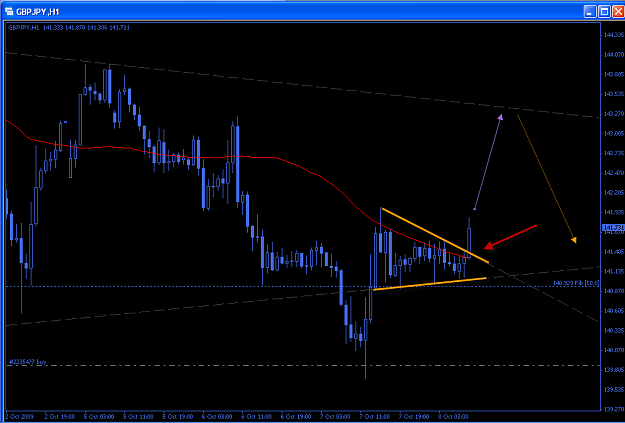
Task: Click the 140.605 price axis label
Action: tap(614, 311)
